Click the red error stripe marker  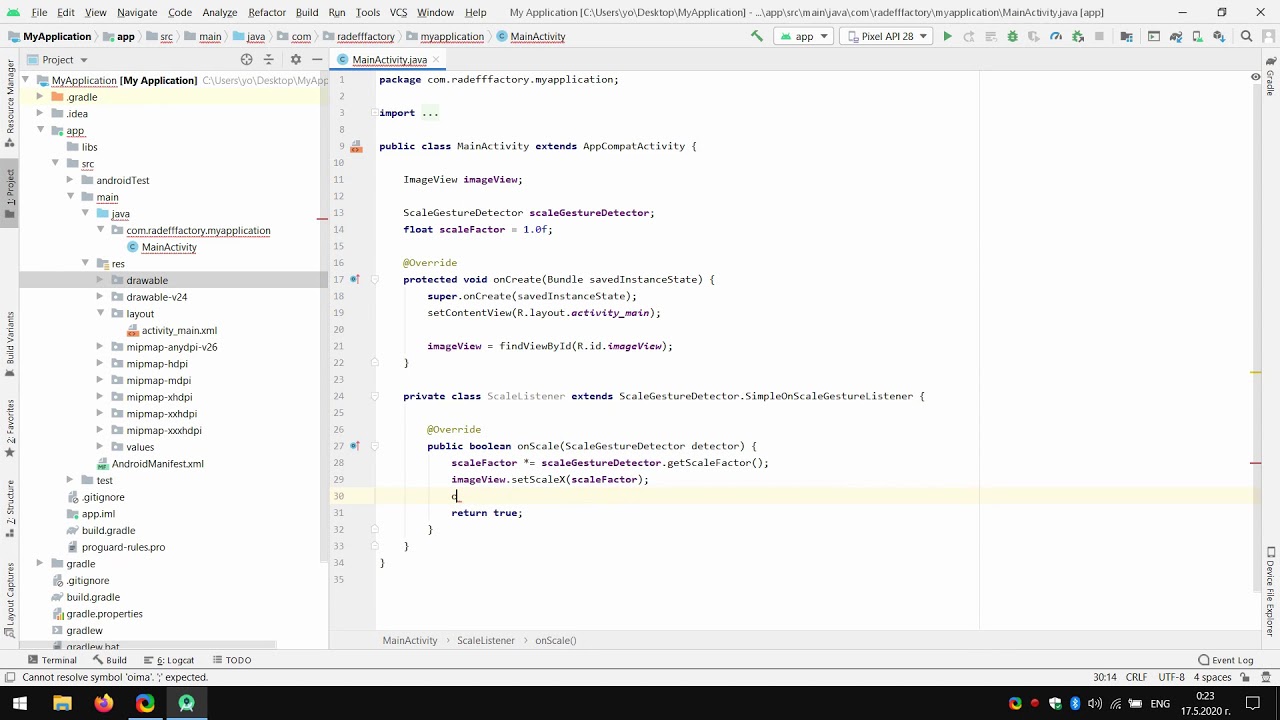click(x=1255, y=463)
